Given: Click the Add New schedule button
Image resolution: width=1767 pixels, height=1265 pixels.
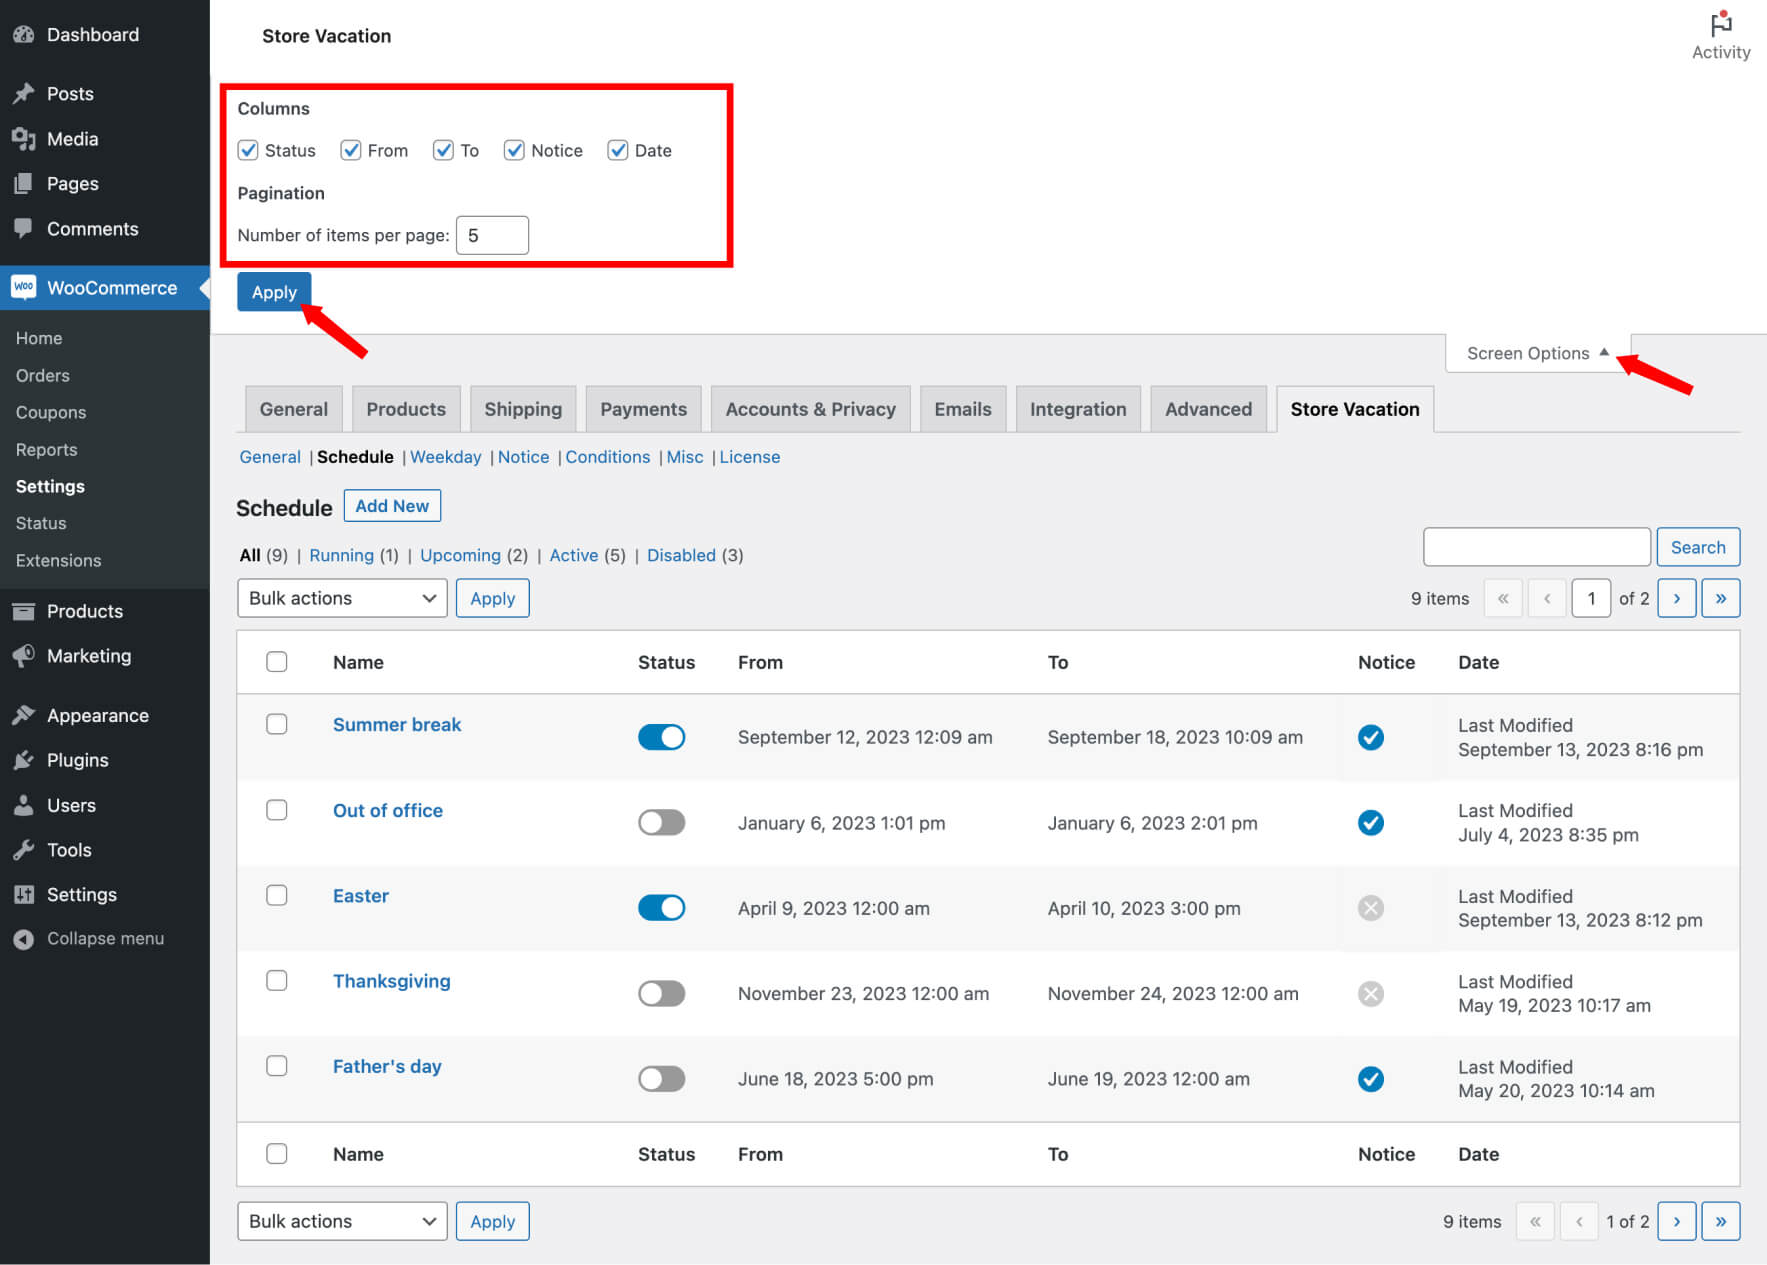Looking at the screenshot, I should tap(392, 506).
